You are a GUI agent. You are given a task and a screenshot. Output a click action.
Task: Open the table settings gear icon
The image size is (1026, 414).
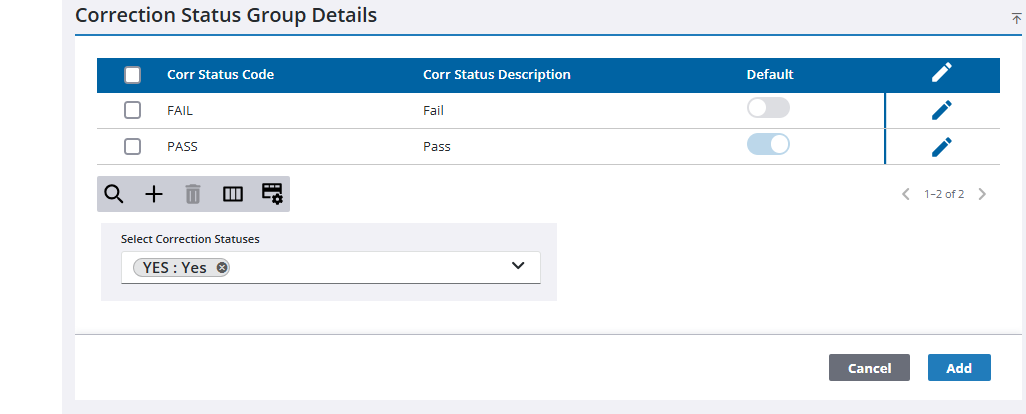point(272,194)
